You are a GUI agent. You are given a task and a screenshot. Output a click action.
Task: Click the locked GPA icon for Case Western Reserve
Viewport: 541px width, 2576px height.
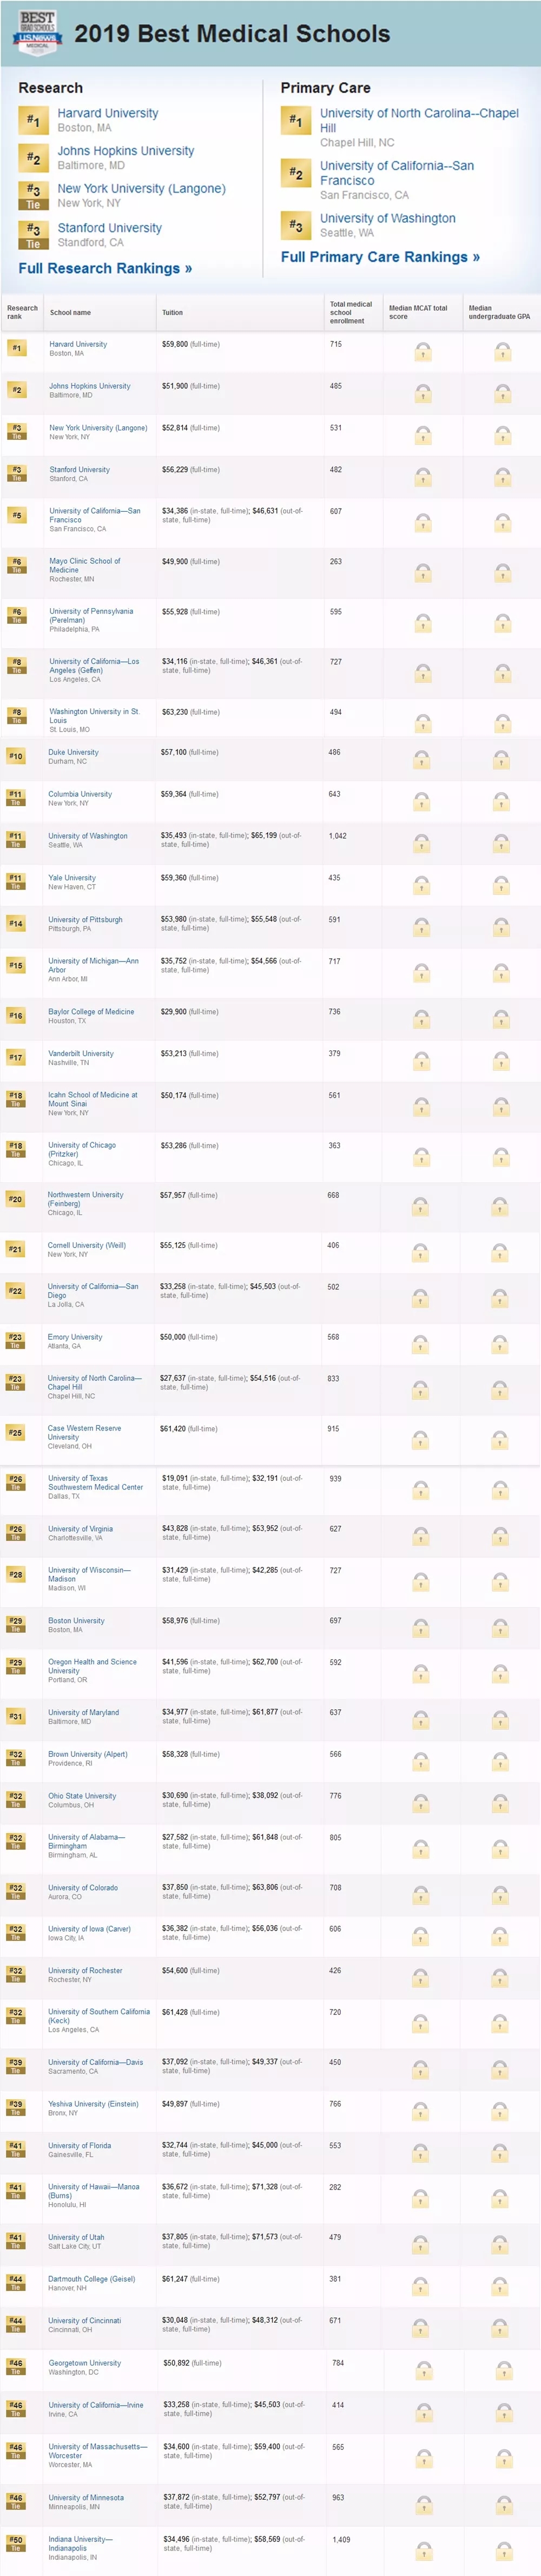tap(500, 1439)
